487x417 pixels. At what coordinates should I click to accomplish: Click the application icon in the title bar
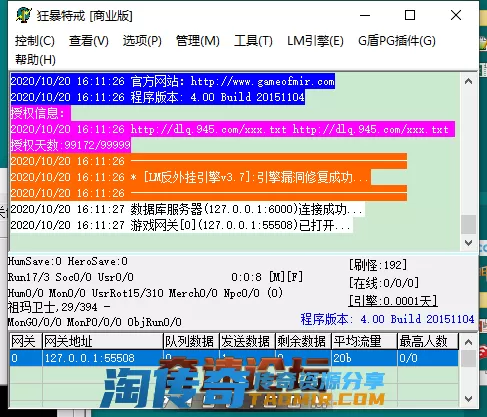click(23, 15)
